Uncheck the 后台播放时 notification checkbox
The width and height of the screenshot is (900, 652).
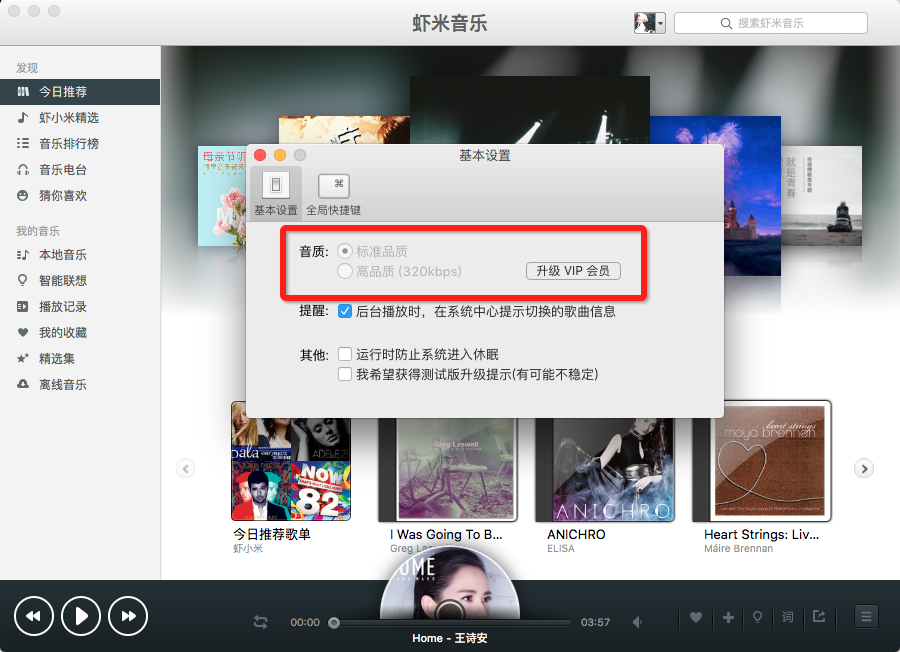(344, 311)
